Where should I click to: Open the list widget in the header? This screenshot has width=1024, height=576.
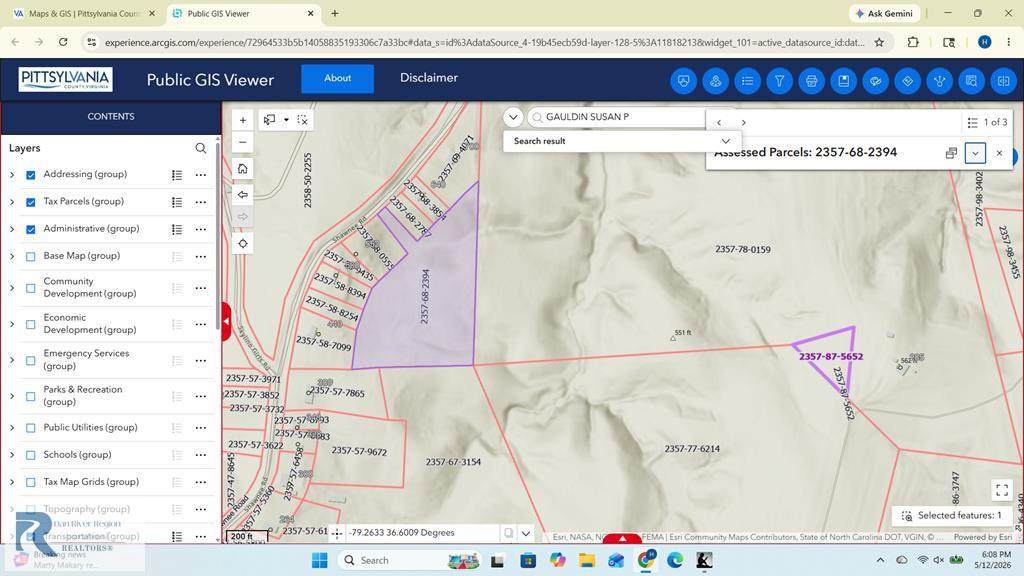(748, 81)
